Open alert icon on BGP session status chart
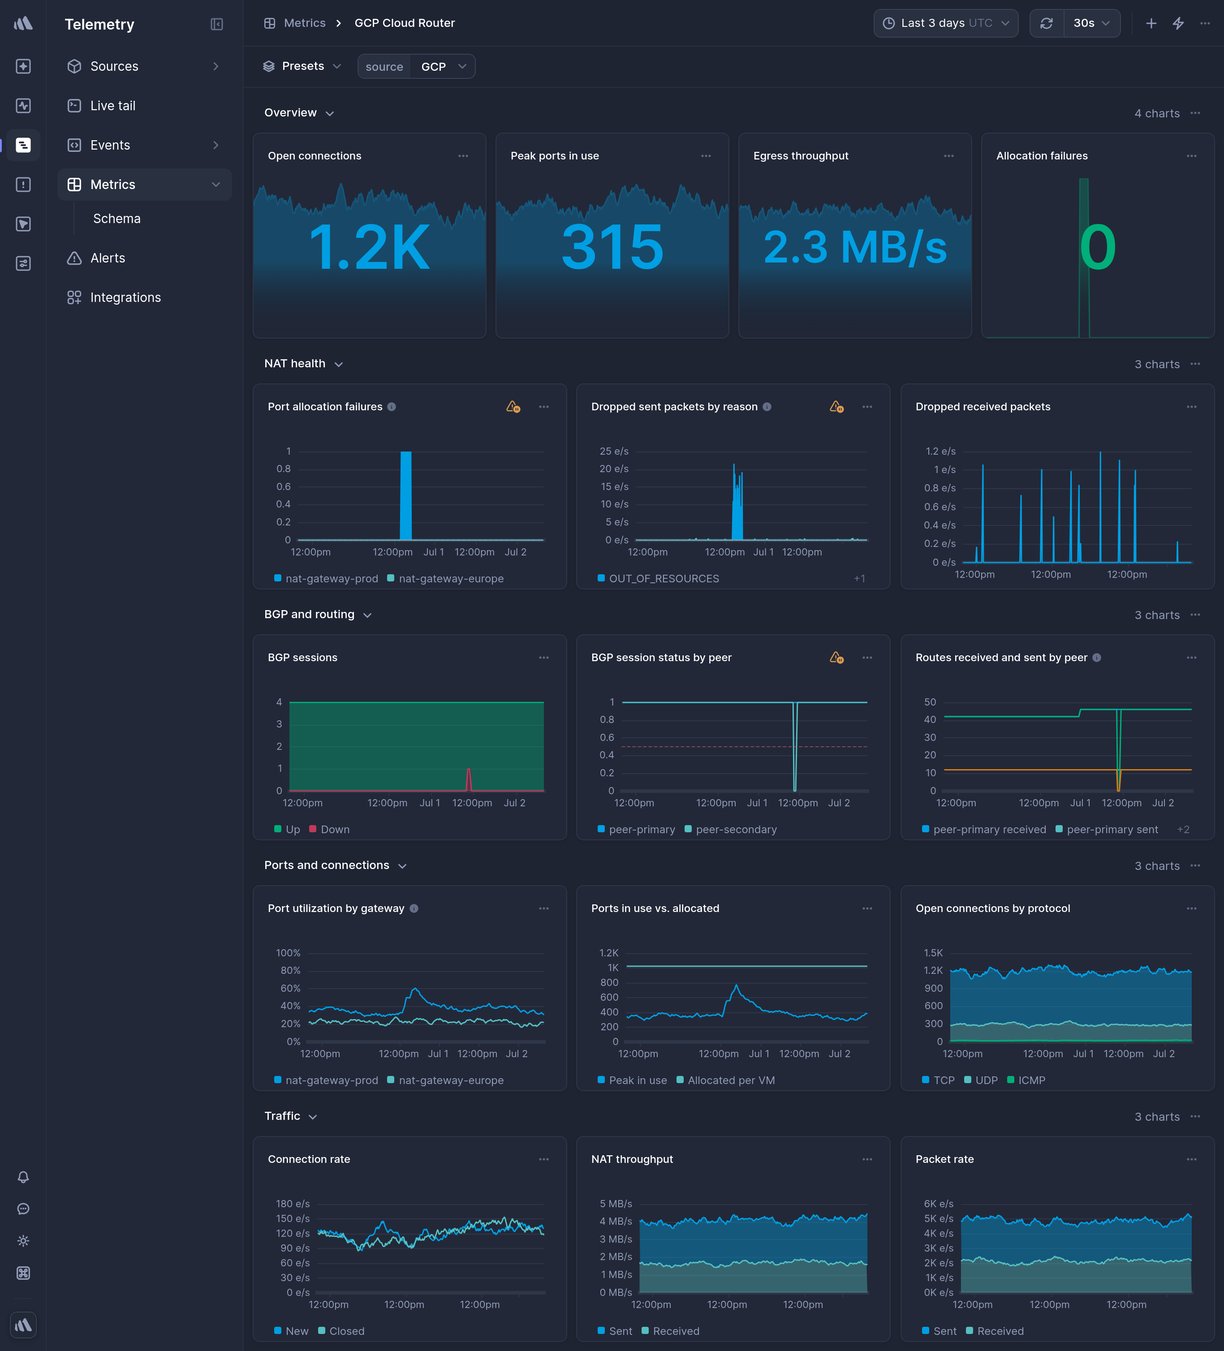This screenshot has height=1351, width=1224. coord(837,658)
